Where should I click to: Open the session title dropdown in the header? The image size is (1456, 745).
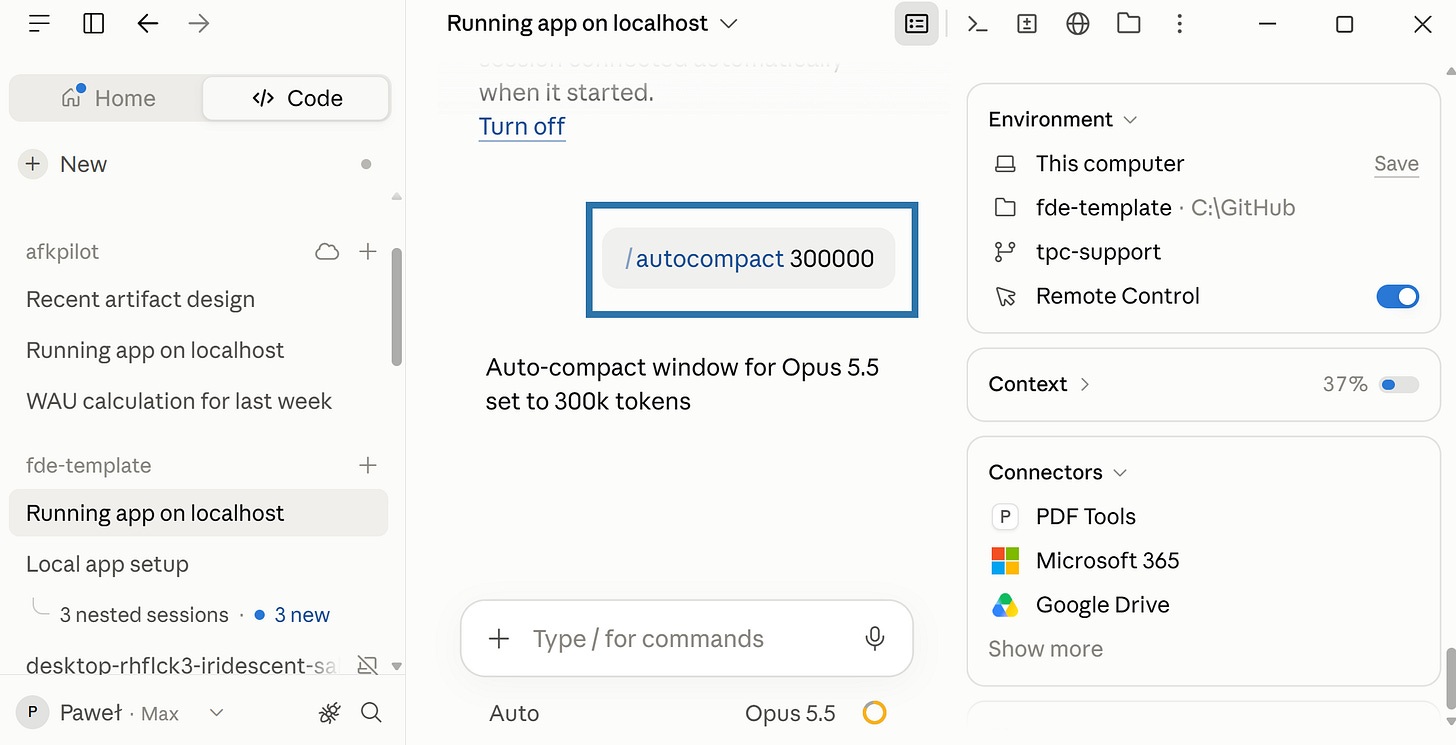(x=592, y=23)
